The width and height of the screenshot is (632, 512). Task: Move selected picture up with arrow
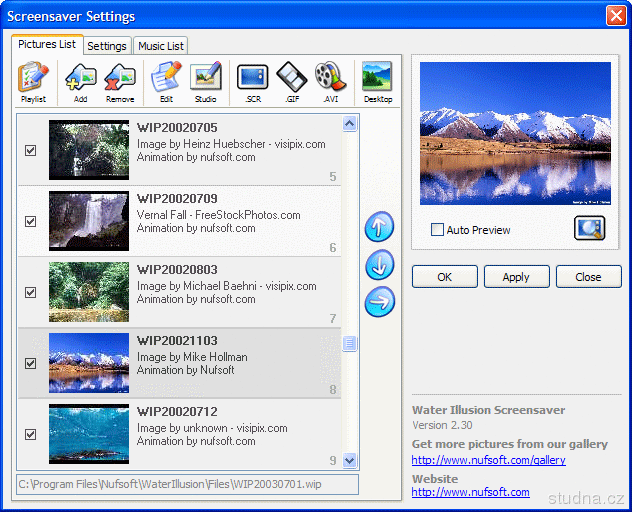coord(380,227)
